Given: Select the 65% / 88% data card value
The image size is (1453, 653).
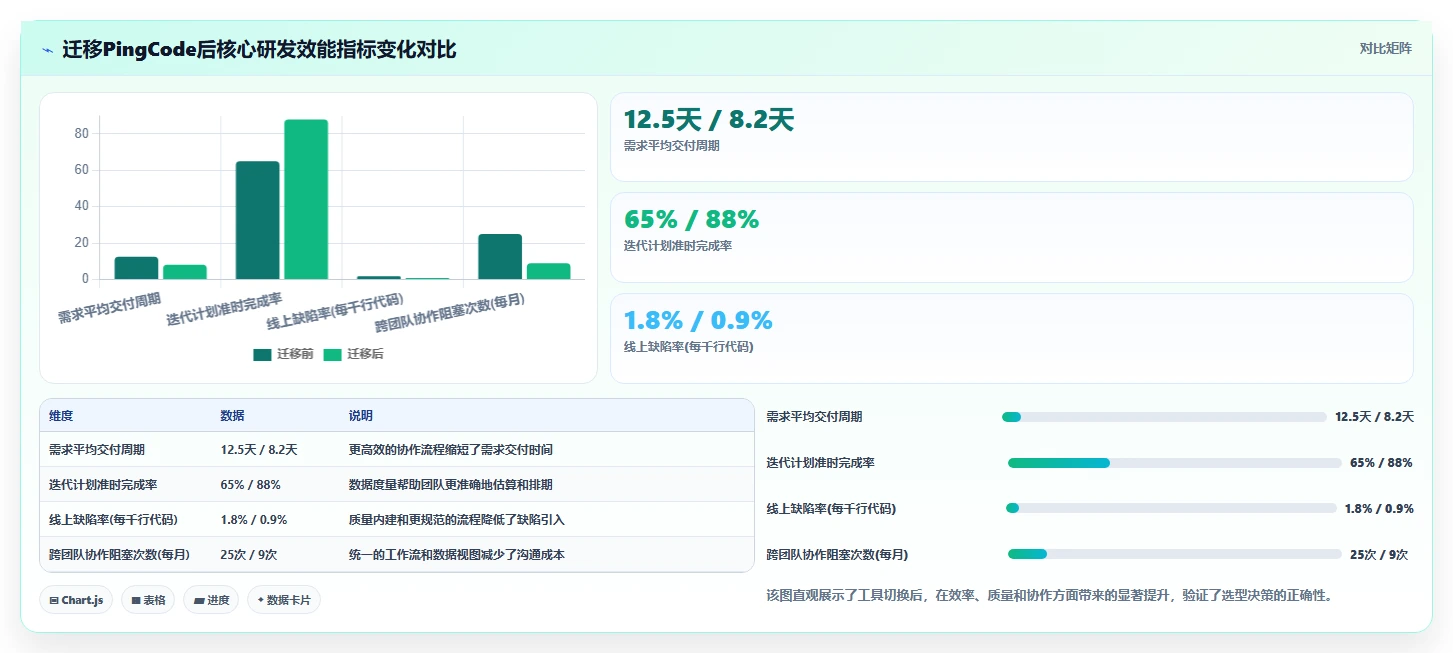Looking at the screenshot, I should click(692, 219).
